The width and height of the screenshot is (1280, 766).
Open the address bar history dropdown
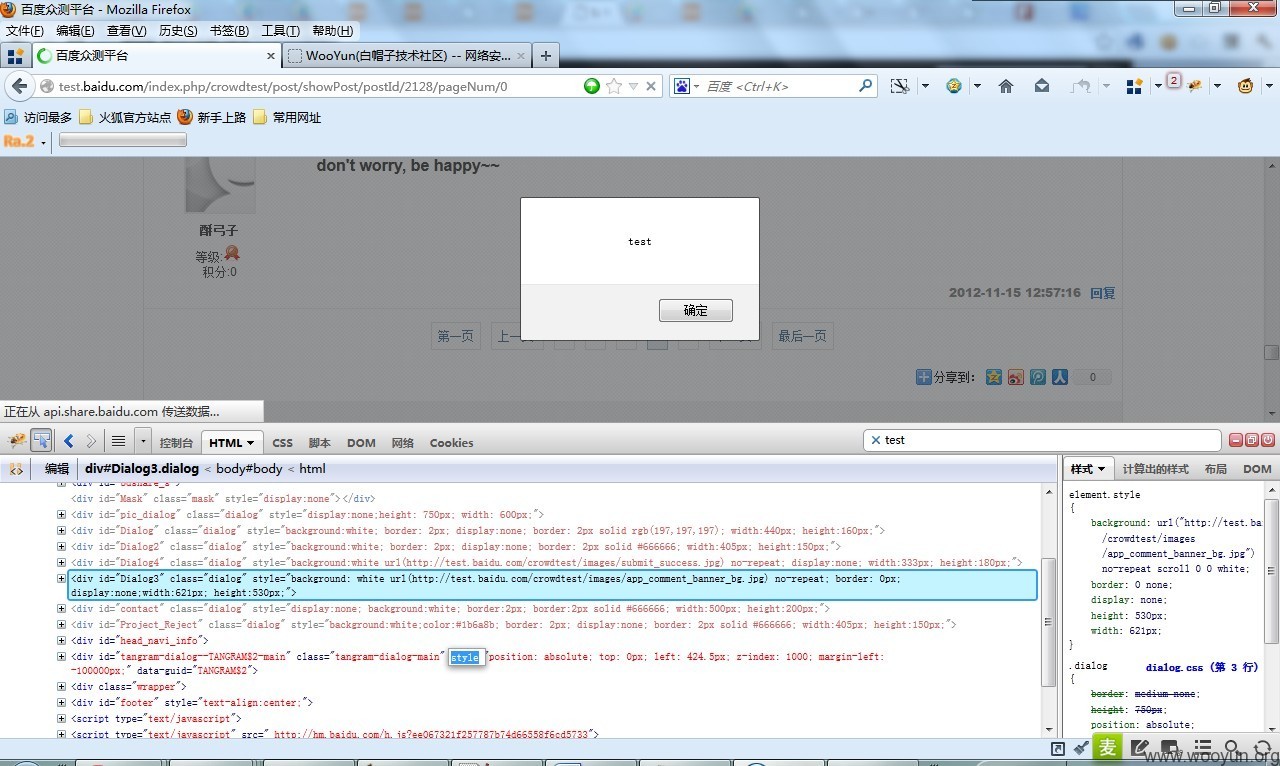[633, 87]
